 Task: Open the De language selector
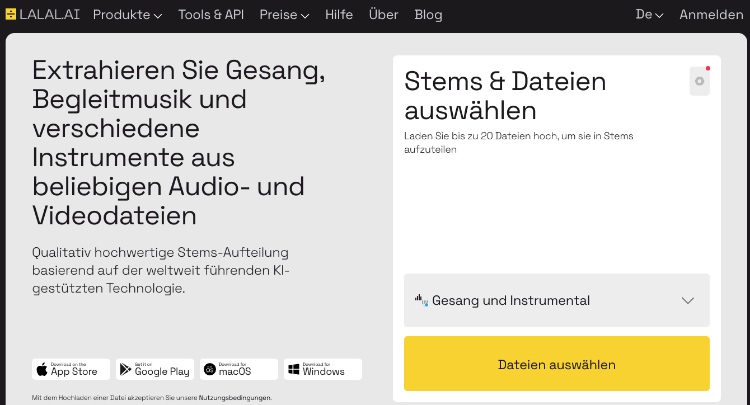coord(649,15)
